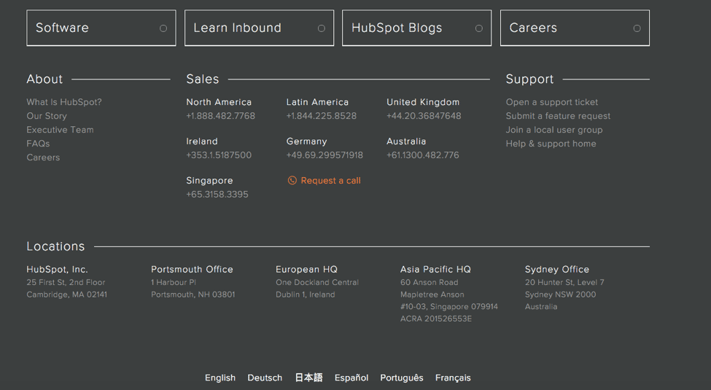Click the Sales section heading

pos(203,79)
